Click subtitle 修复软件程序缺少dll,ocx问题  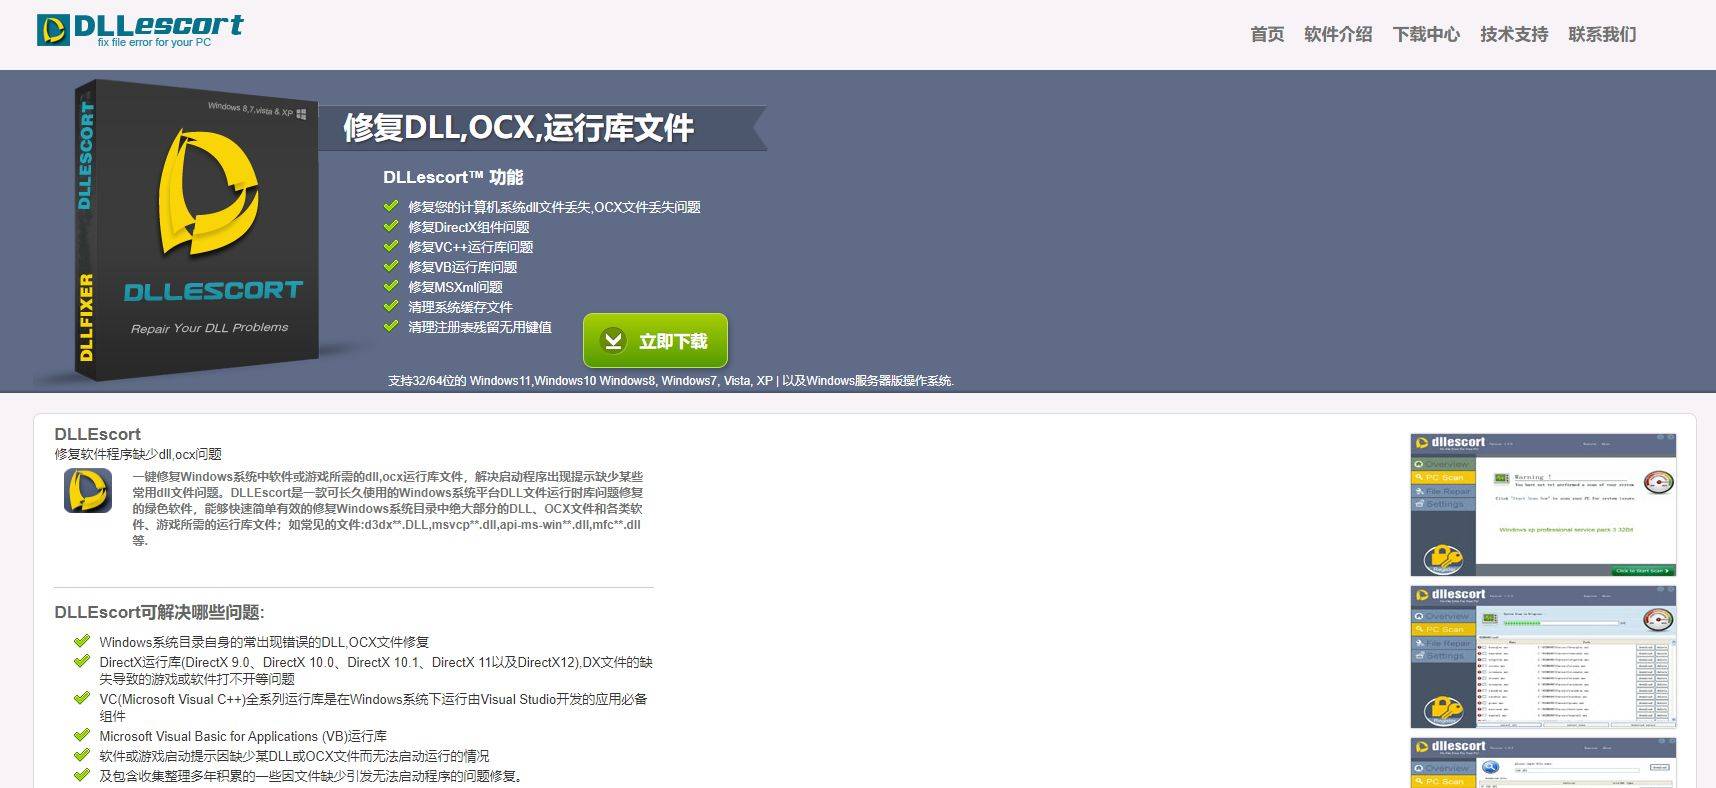coord(138,454)
